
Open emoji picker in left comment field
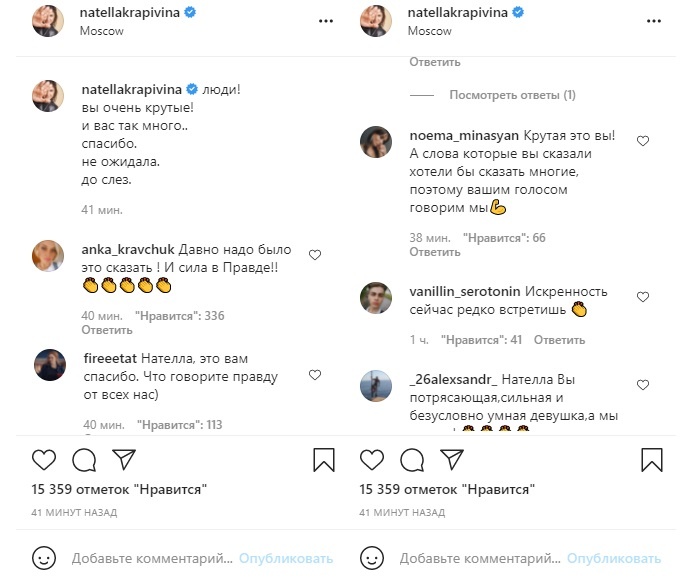point(44,558)
